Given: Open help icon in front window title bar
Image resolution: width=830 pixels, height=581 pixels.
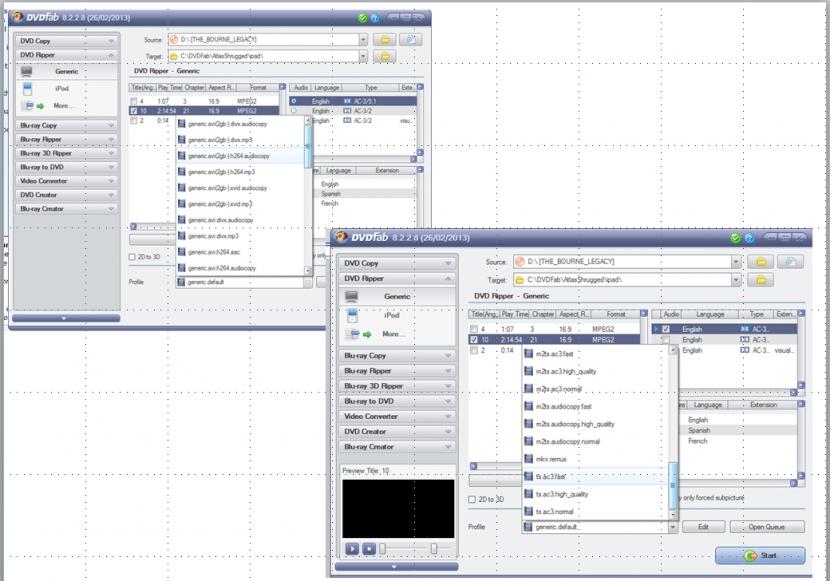Looking at the screenshot, I should click(749, 238).
